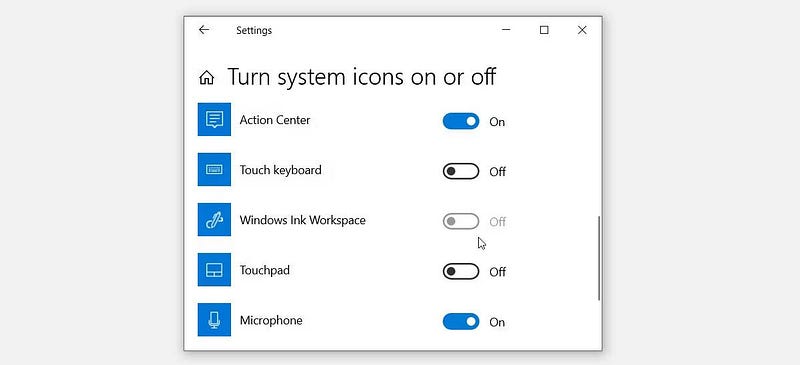Click the Touchpad icon tile
Screen dimensions: 800x365
pos(214,270)
